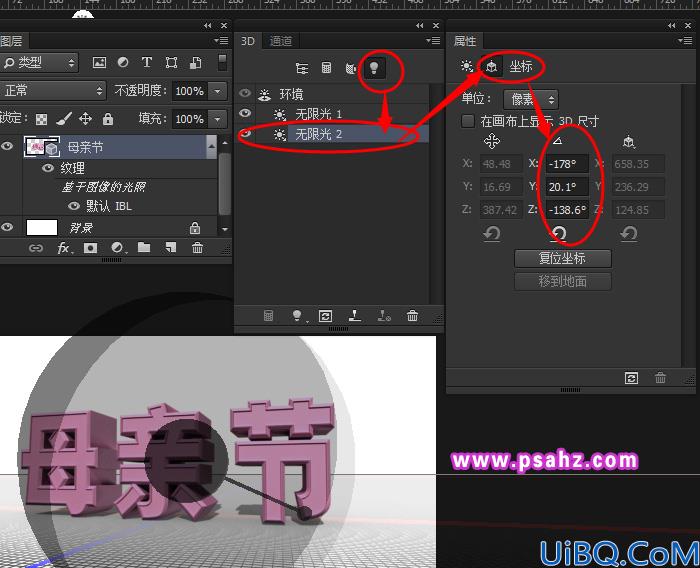Open the Properties panel flyout menu
700x568 pixels.
coord(685,41)
